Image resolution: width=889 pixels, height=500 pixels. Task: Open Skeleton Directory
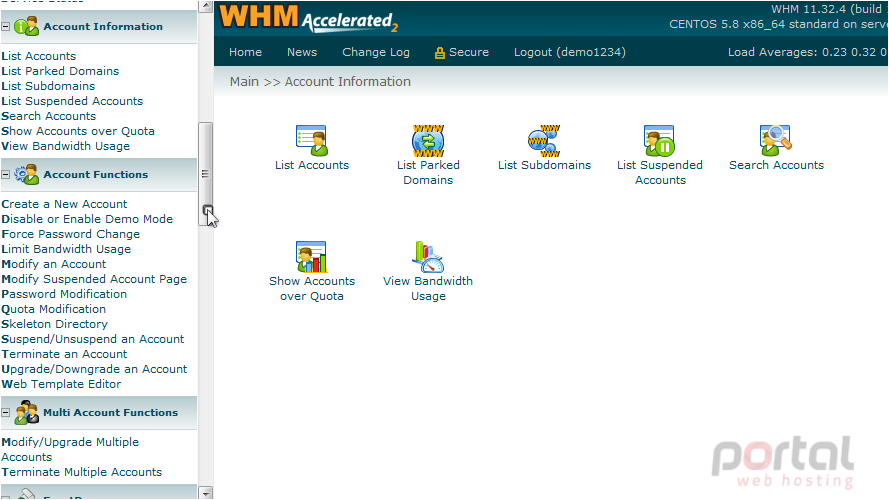[x=54, y=324]
